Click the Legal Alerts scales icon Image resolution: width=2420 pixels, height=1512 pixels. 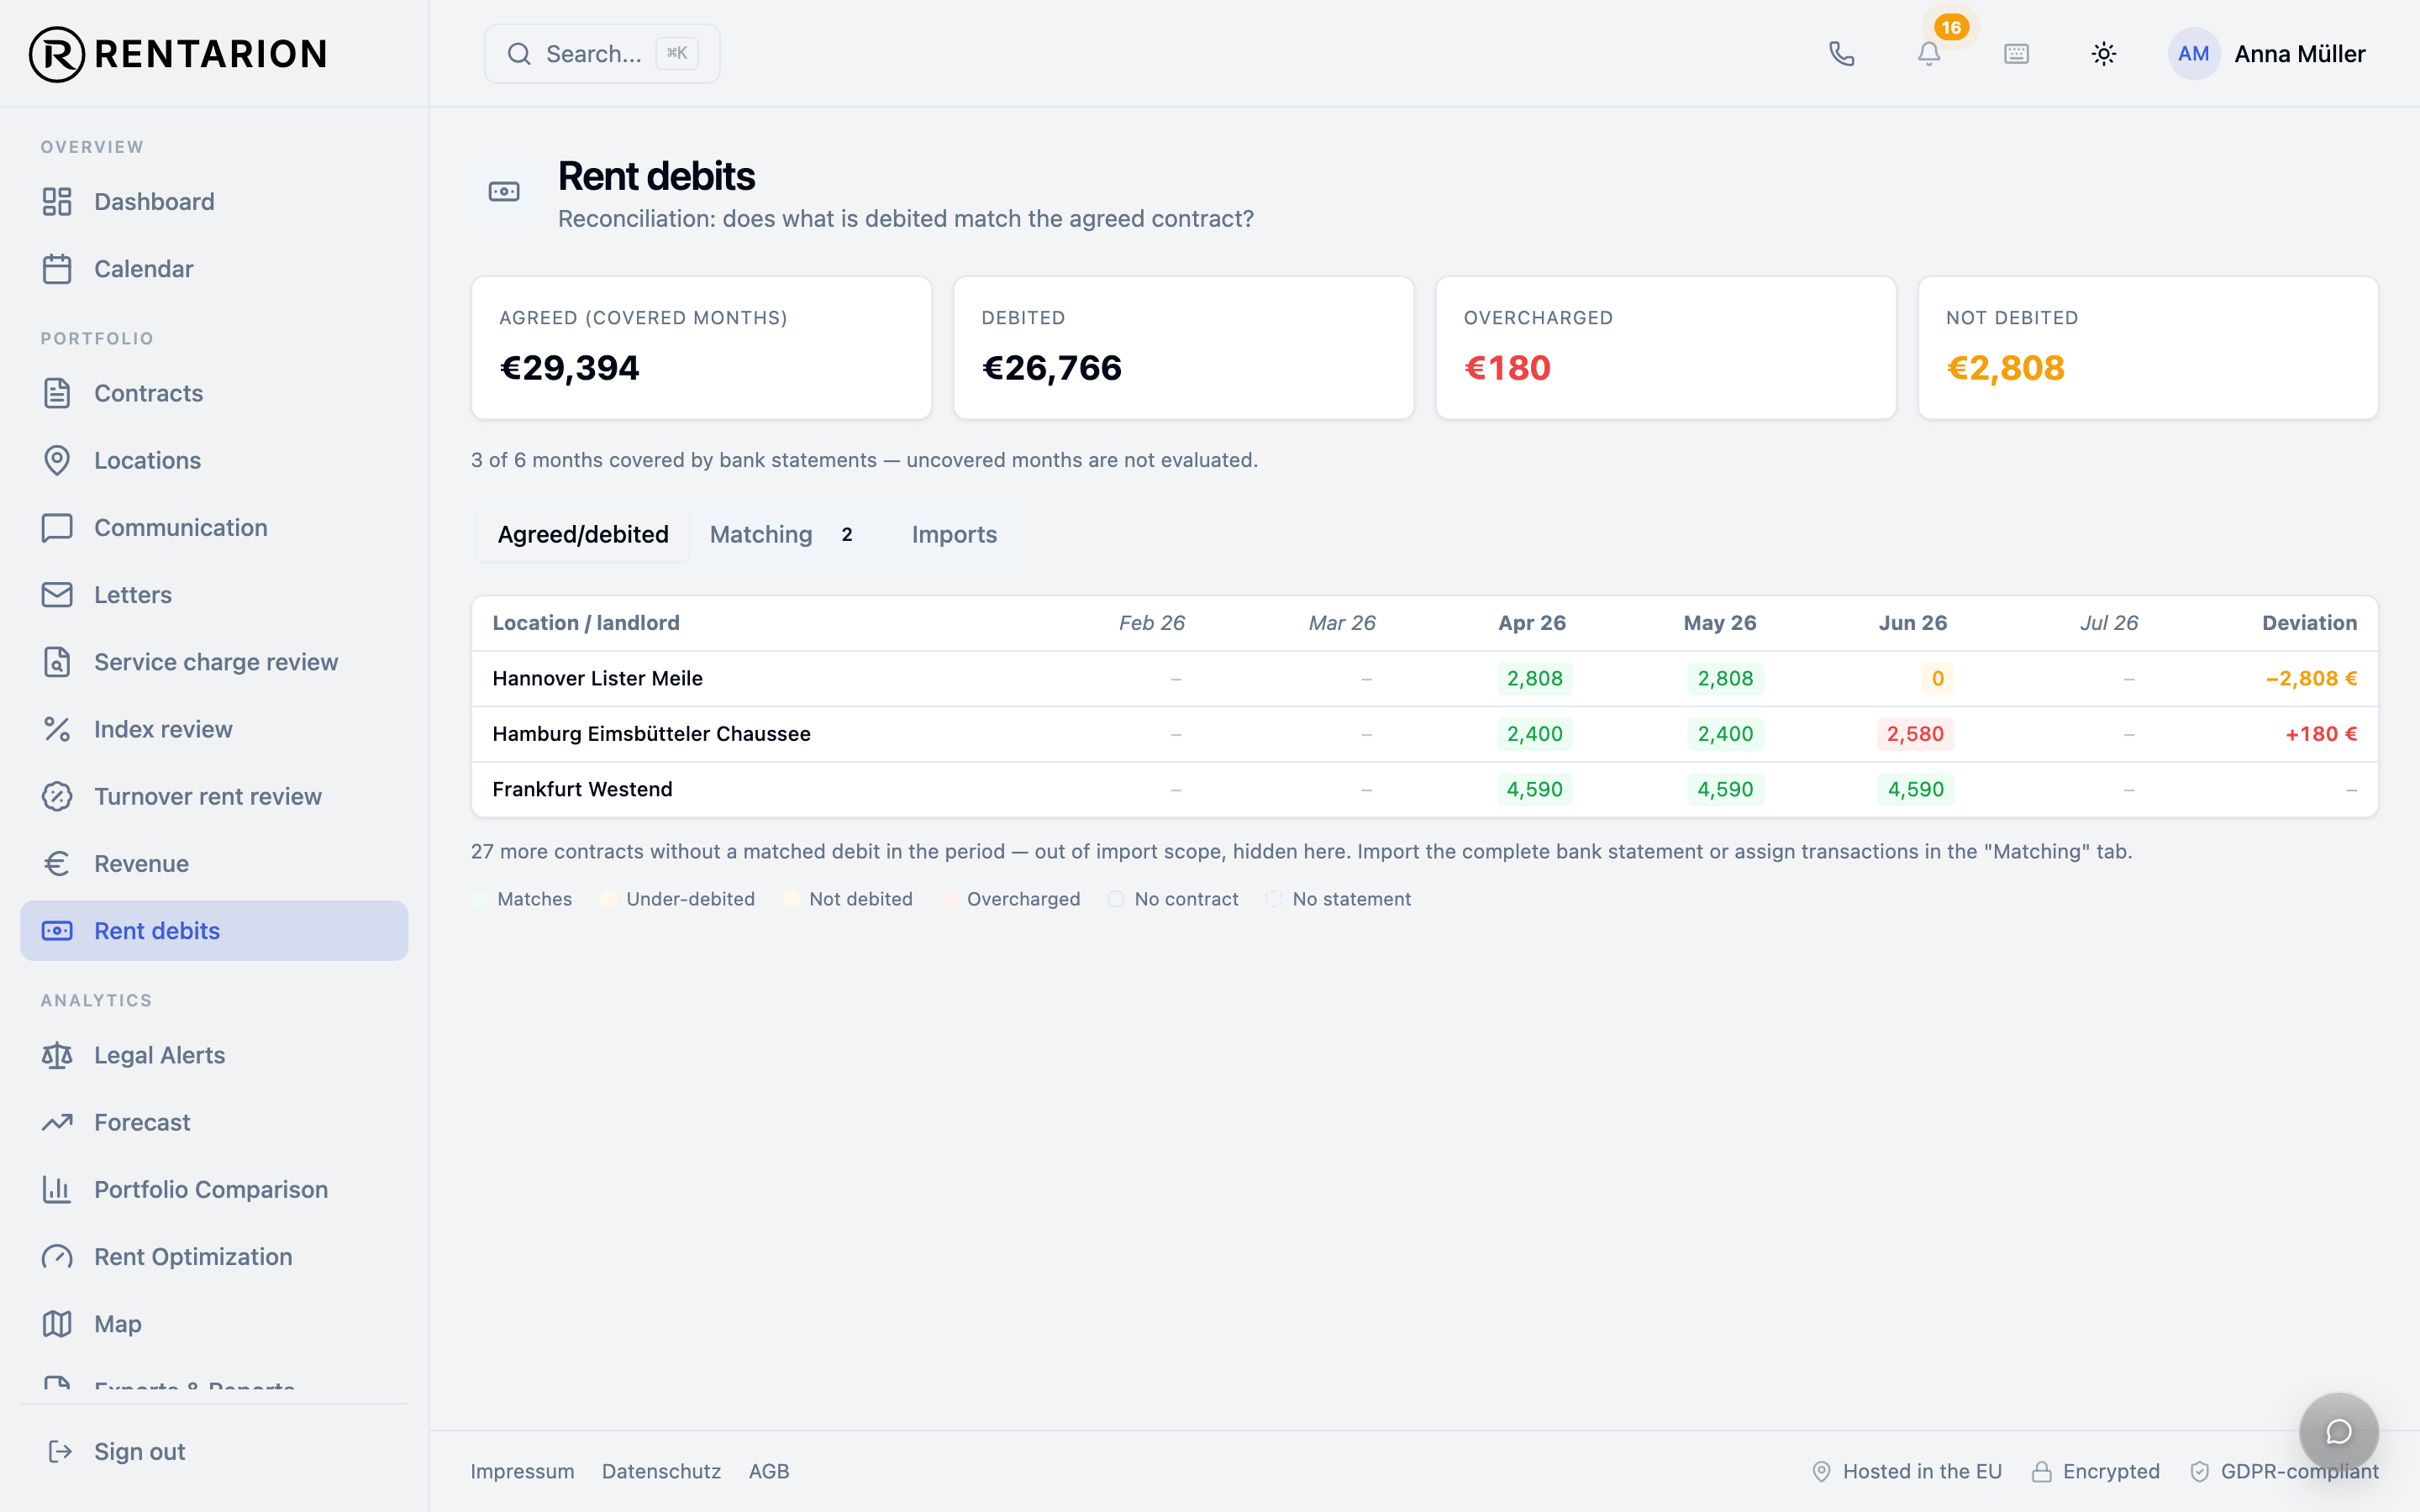(x=57, y=1055)
